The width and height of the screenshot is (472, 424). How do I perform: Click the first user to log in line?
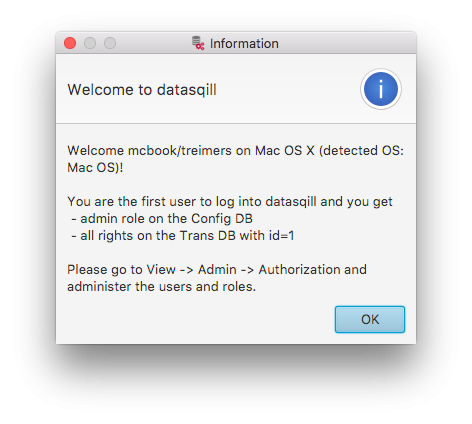230,202
